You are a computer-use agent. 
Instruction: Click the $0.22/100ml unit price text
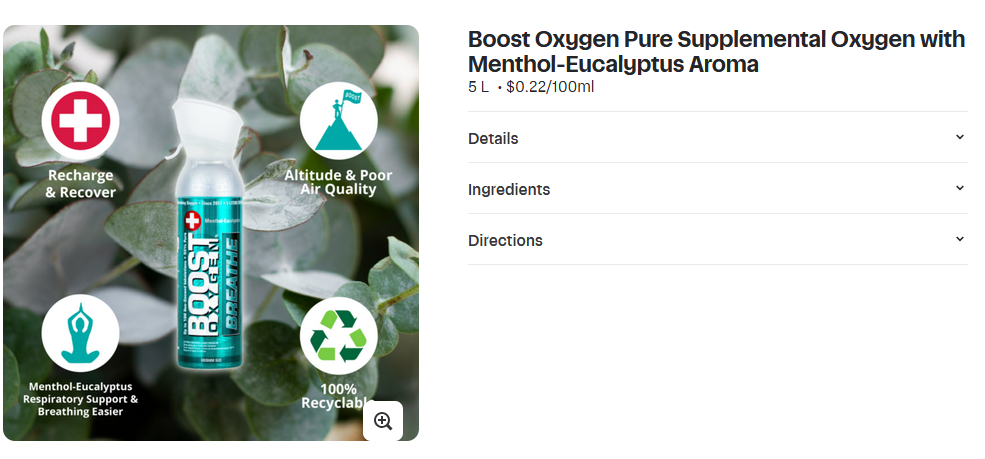[x=550, y=87]
